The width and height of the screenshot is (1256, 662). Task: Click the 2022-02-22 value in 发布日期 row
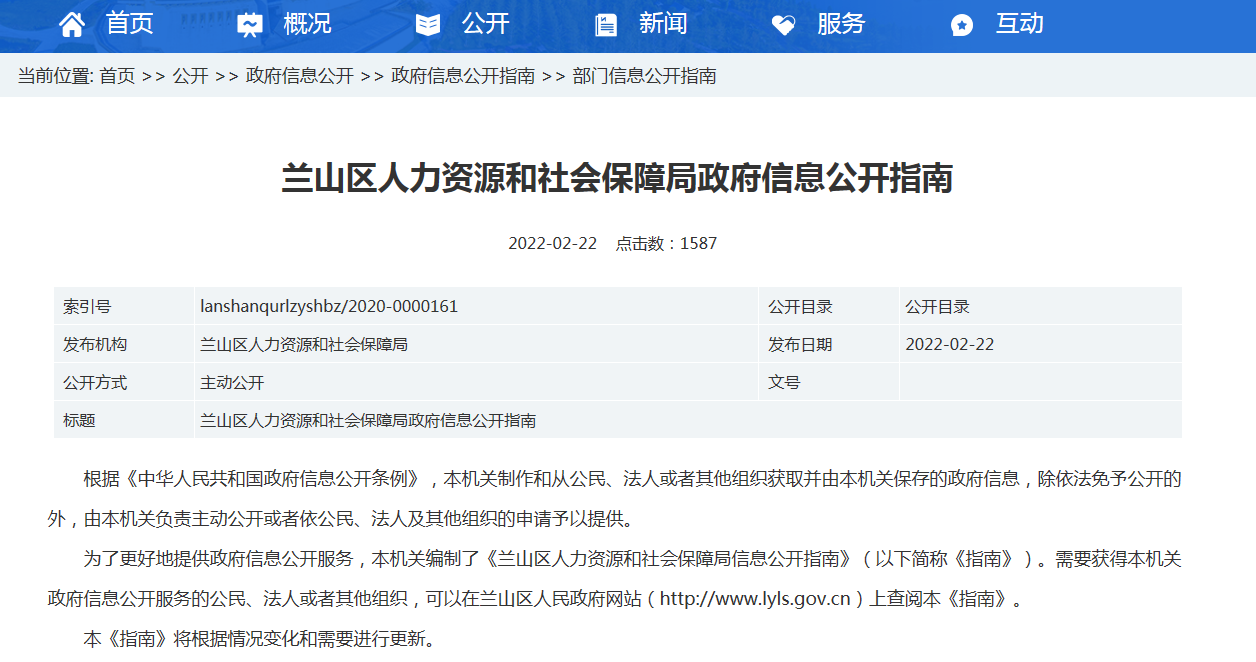pos(950,344)
